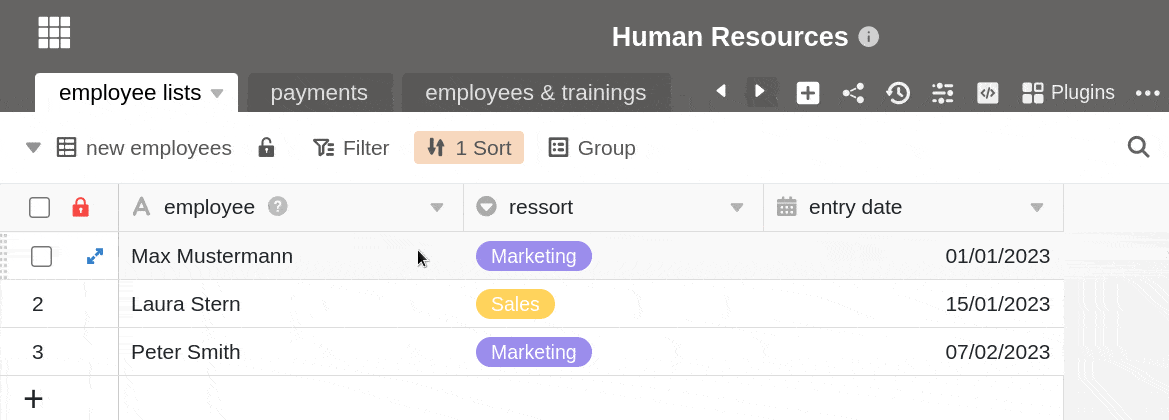Image resolution: width=1169 pixels, height=420 pixels.
Task: Switch to the payments tab
Action: pyautogui.click(x=319, y=93)
